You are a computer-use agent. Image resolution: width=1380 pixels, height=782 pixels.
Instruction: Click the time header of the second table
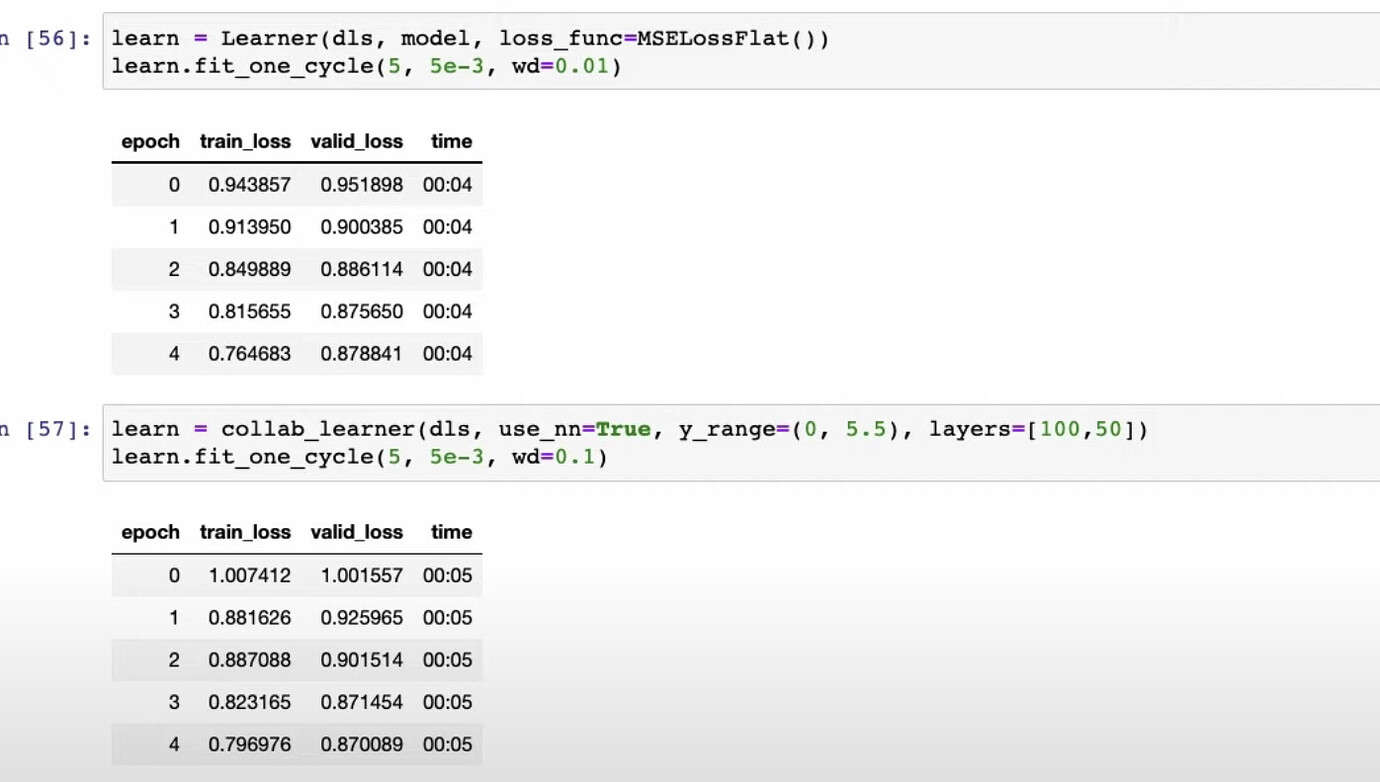click(451, 532)
